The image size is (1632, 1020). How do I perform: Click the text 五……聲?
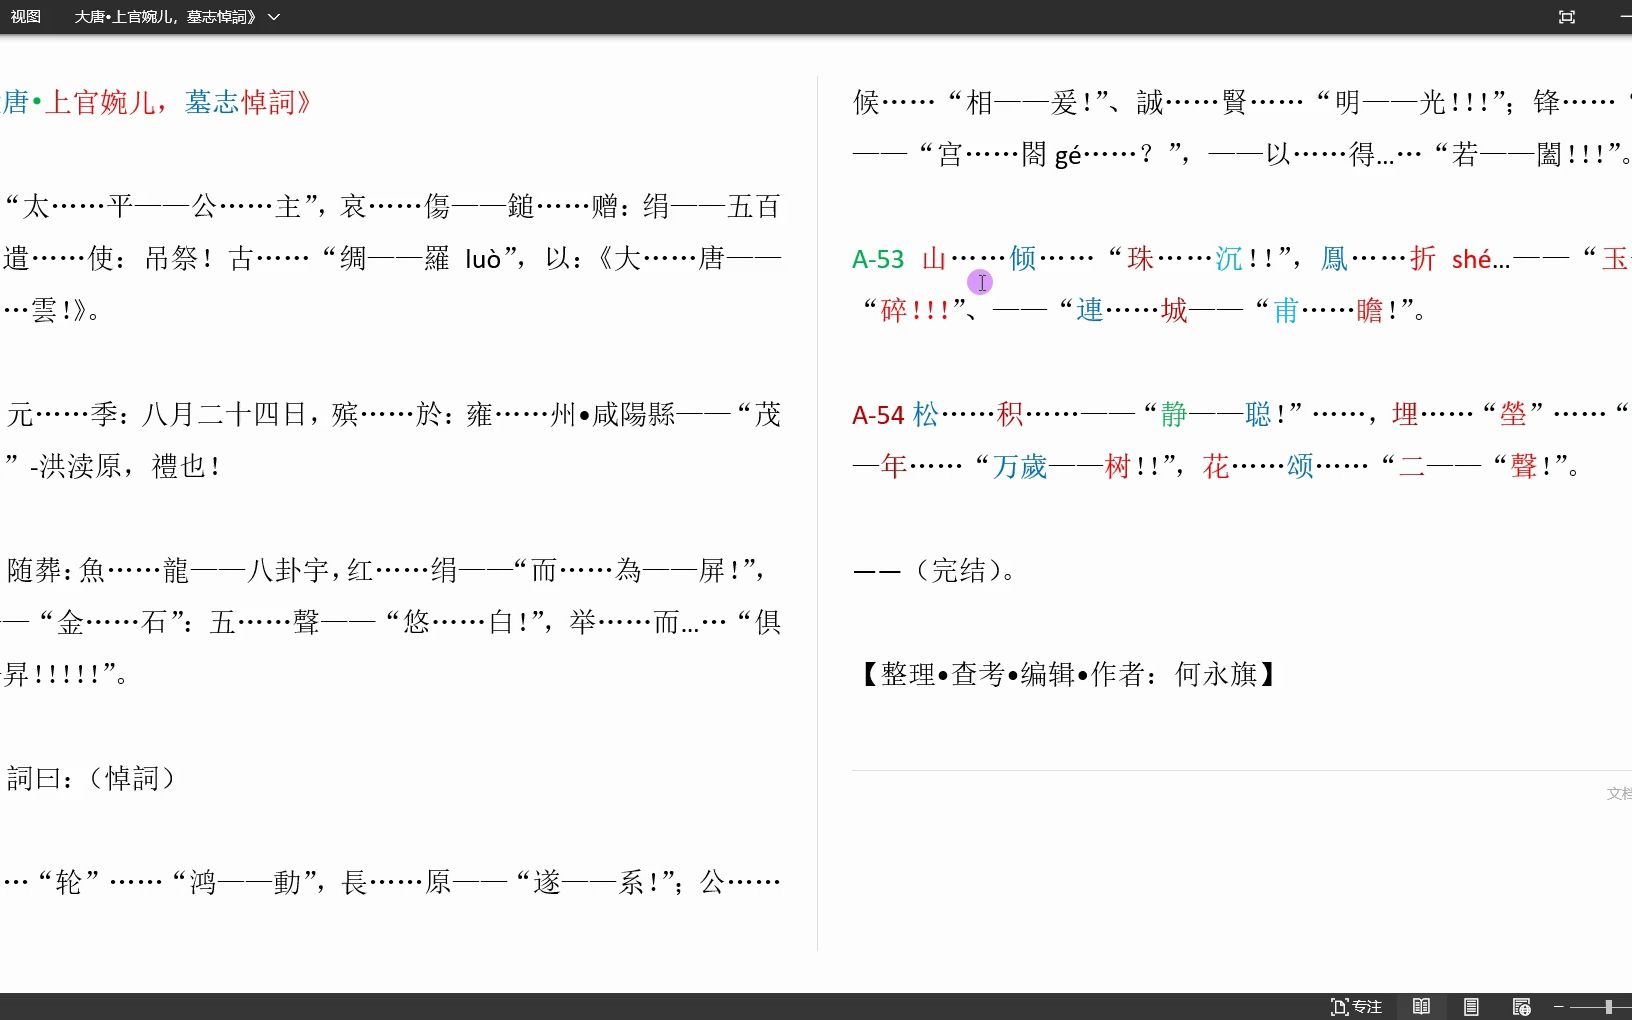[x=265, y=623]
